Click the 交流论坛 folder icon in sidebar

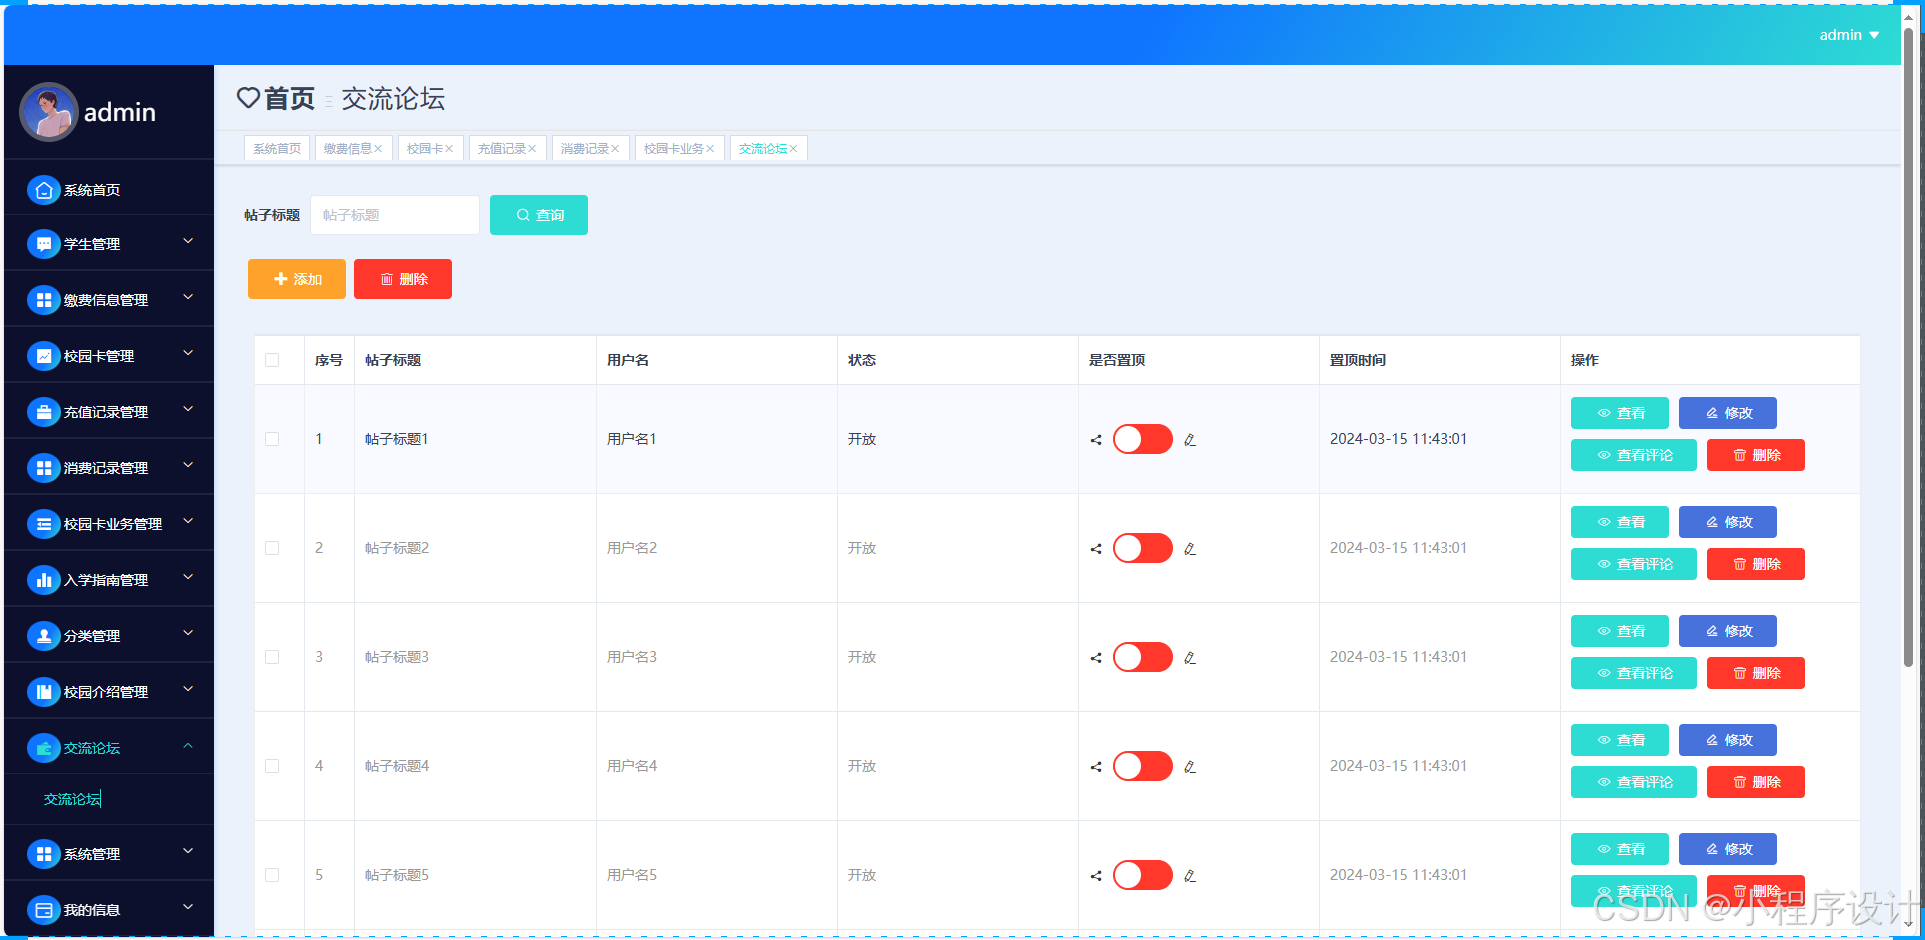tap(44, 748)
